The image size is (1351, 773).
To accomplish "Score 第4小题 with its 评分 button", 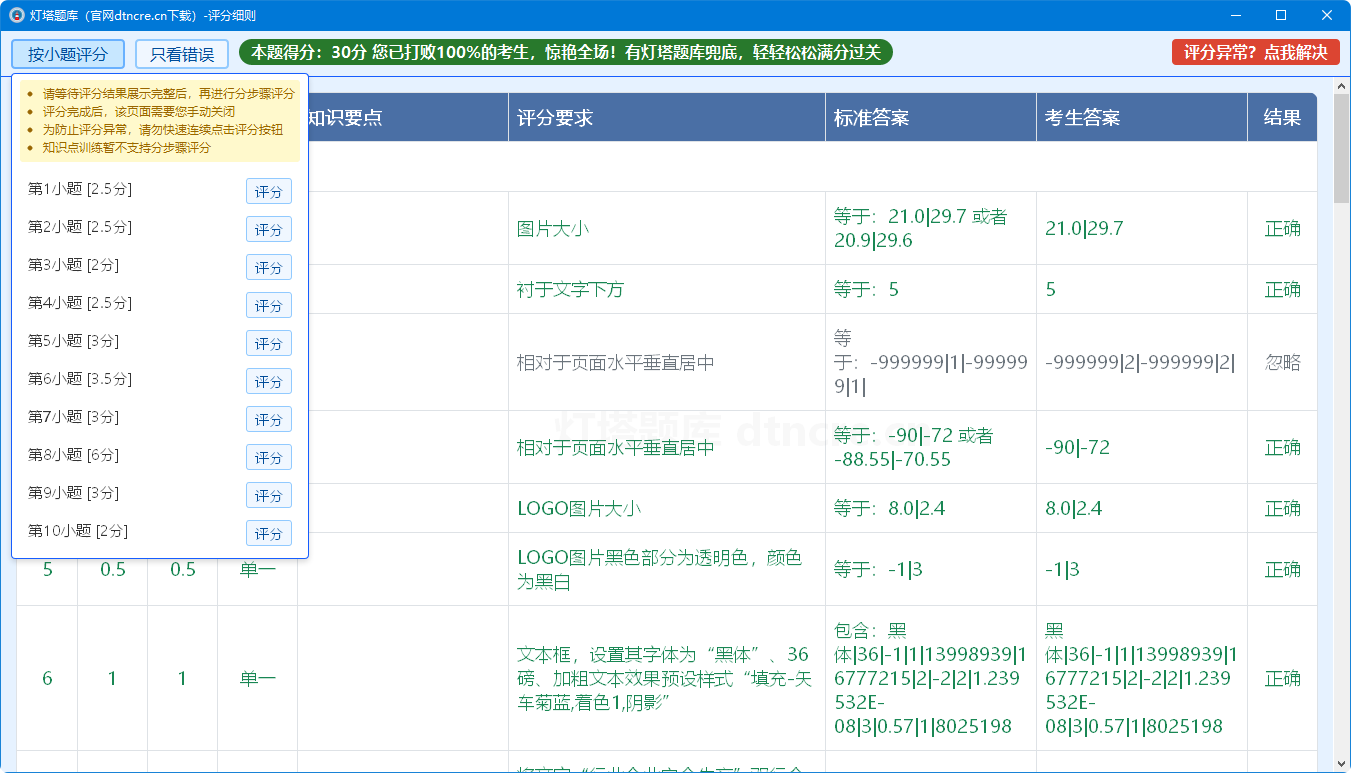I will (x=269, y=306).
